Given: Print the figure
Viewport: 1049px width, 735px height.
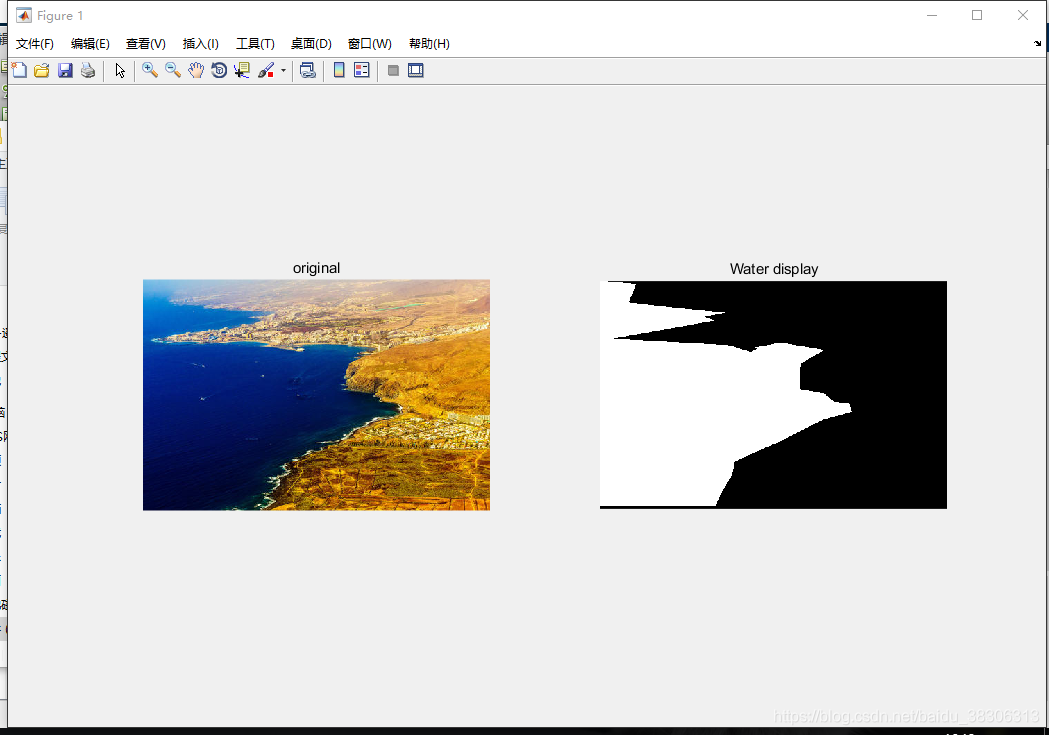Looking at the screenshot, I should tap(88, 70).
